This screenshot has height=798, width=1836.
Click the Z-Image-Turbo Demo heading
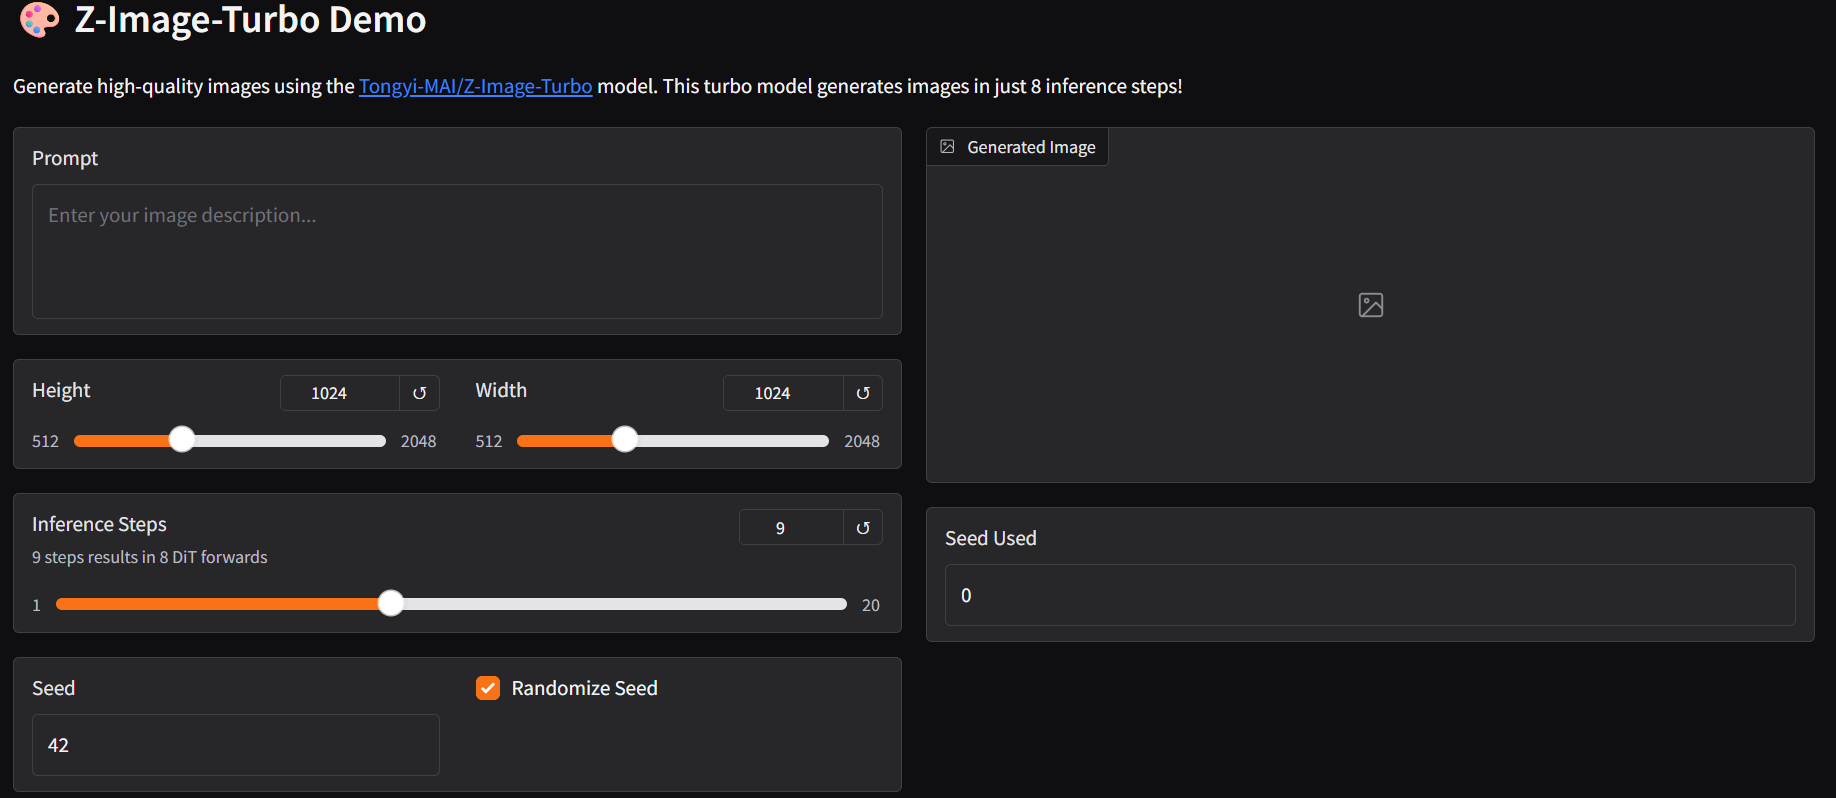click(250, 20)
